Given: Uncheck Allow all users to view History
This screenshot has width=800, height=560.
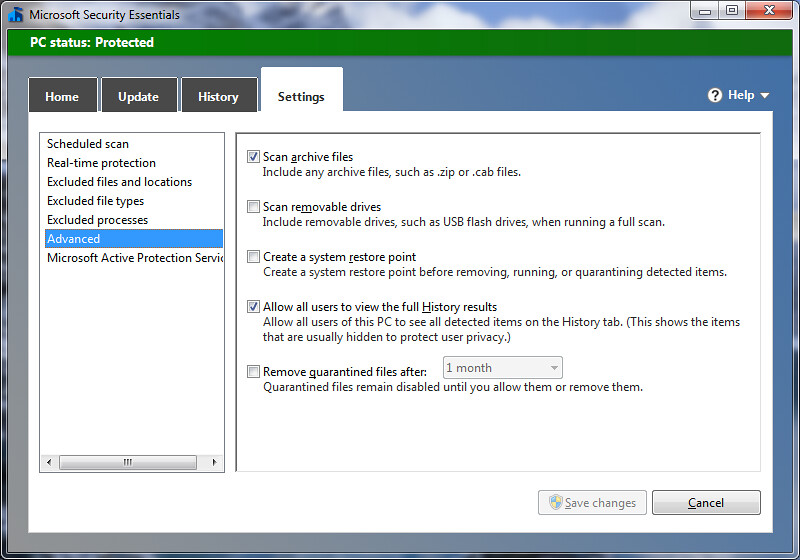Looking at the screenshot, I should (x=253, y=307).
